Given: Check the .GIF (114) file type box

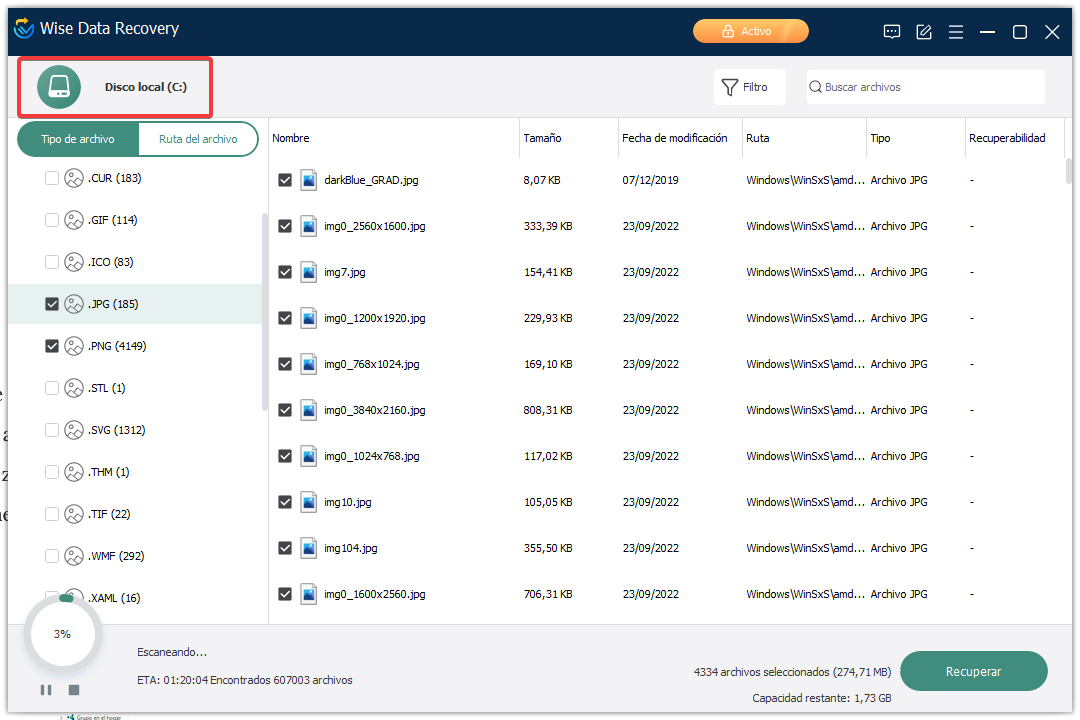Looking at the screenshot, I should coord(52,220).
